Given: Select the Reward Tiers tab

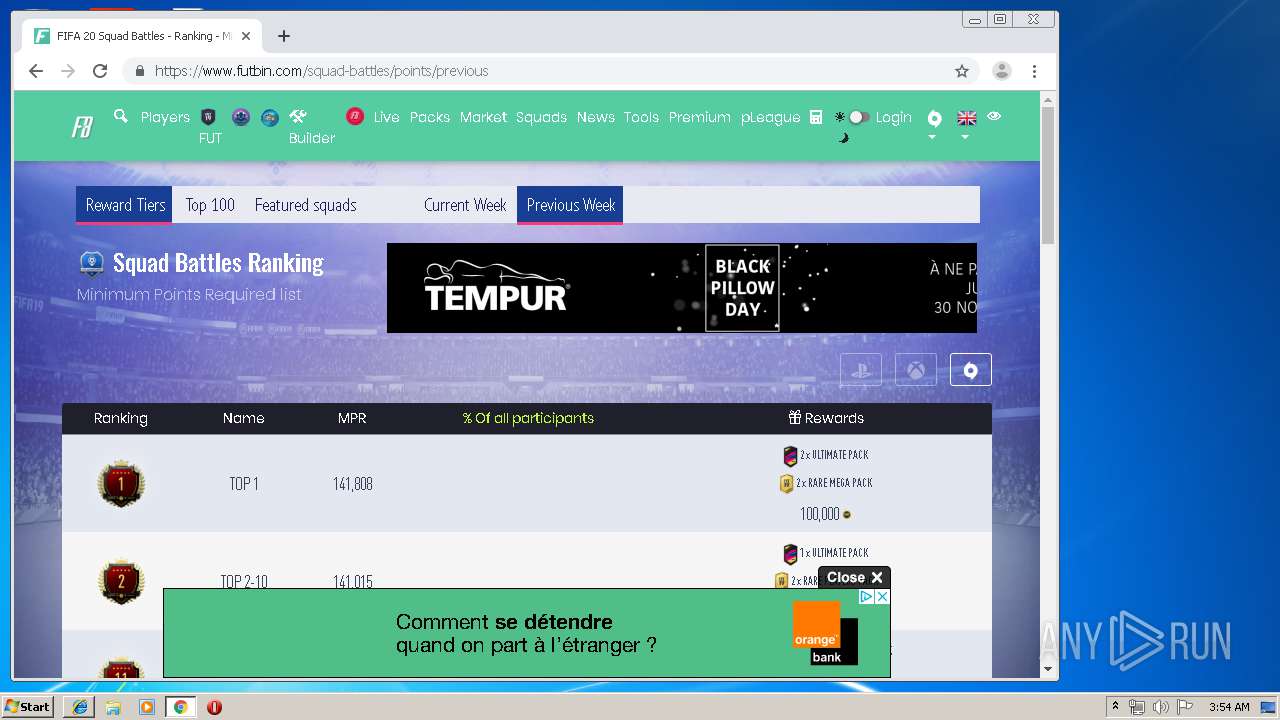Looking at the screenshot, I should point(125,205).
